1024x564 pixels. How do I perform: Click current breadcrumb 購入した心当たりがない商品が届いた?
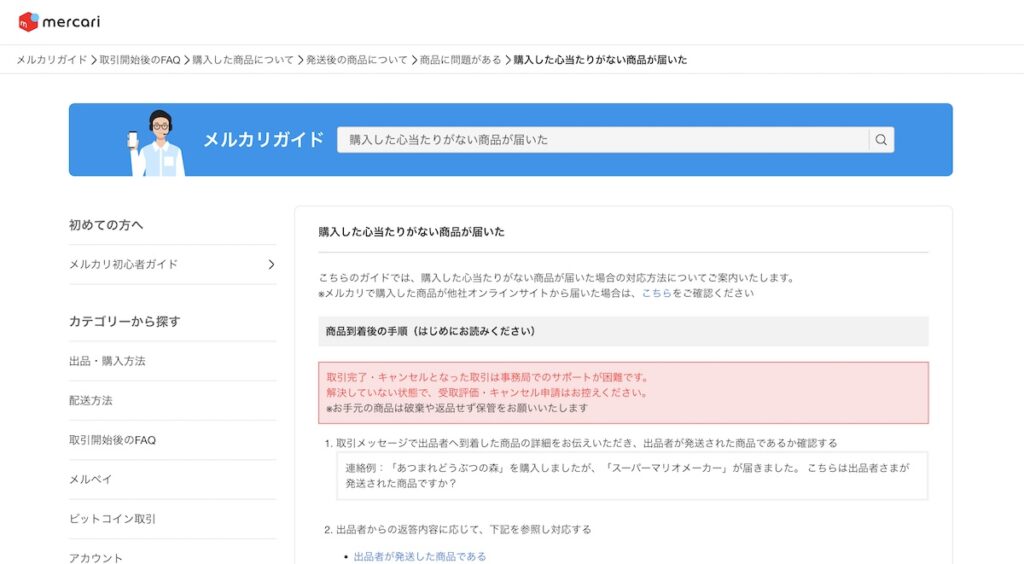tap(600, 60)
